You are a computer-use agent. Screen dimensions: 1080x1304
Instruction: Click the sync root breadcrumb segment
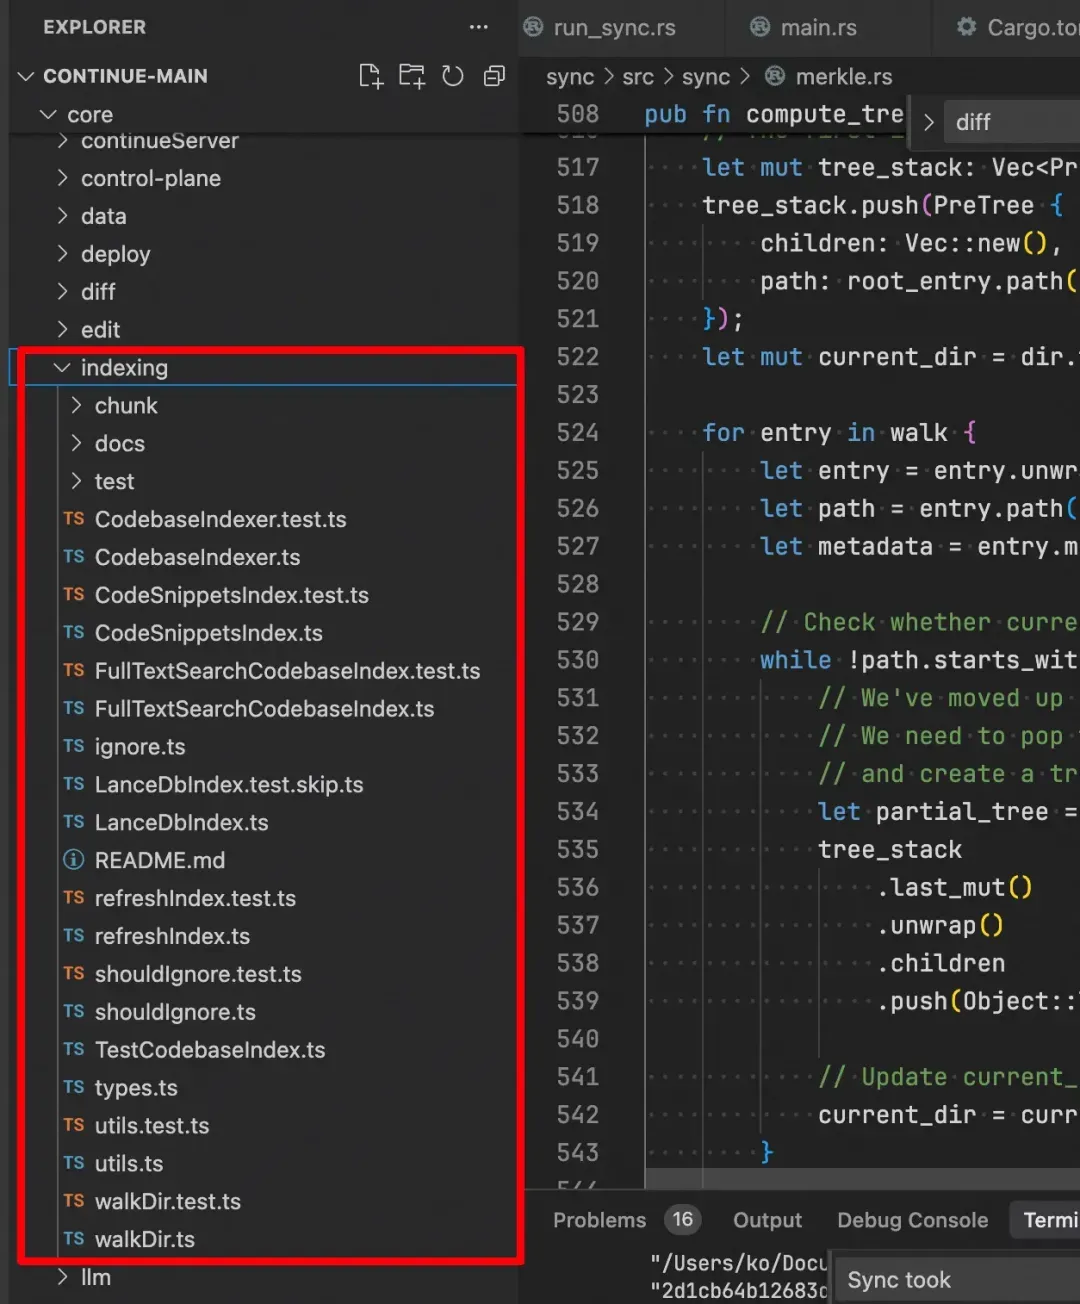(570, 77)
